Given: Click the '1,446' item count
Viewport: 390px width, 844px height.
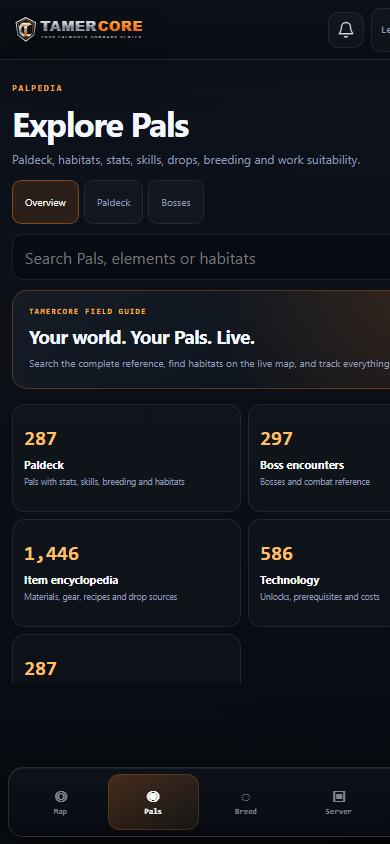Looking at the screenshot, I should [x=52, y=553].
